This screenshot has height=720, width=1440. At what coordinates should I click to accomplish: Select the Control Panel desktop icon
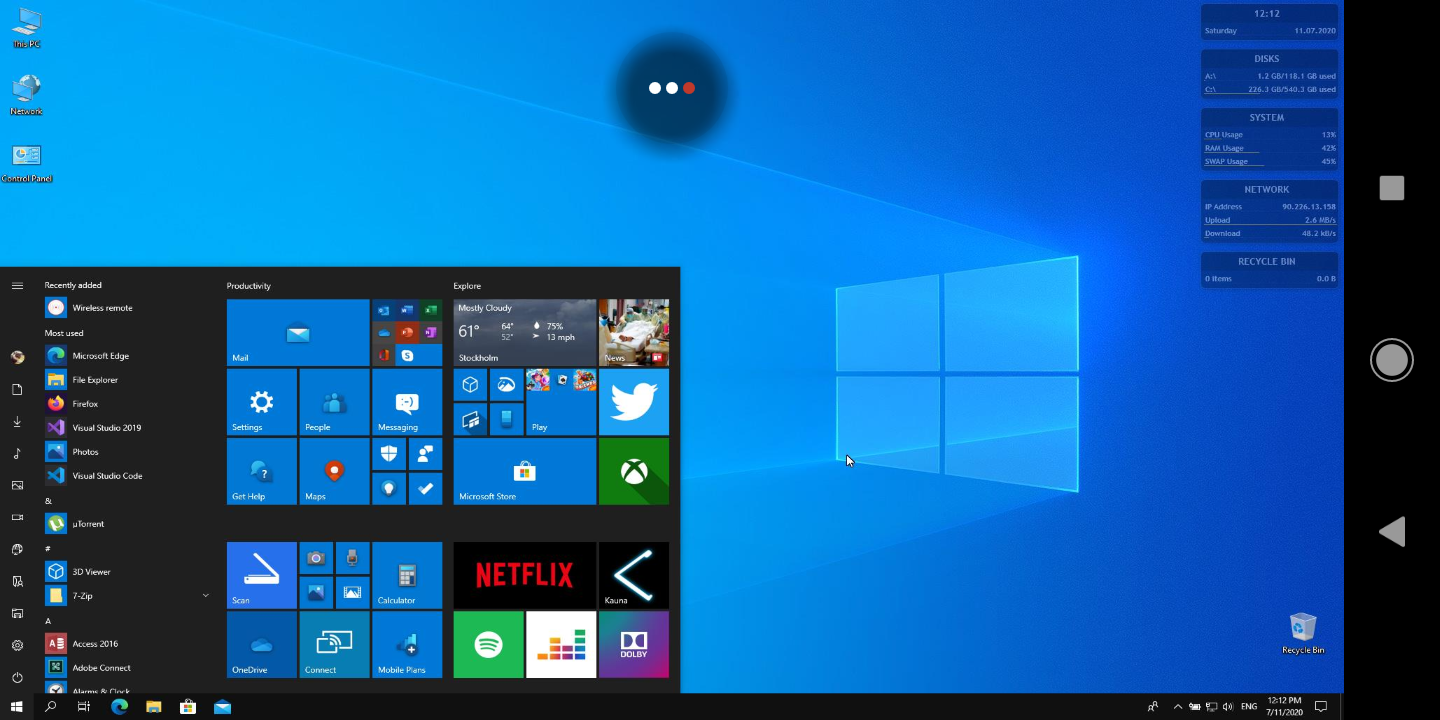pyautogui.click(x=27, y=164)
